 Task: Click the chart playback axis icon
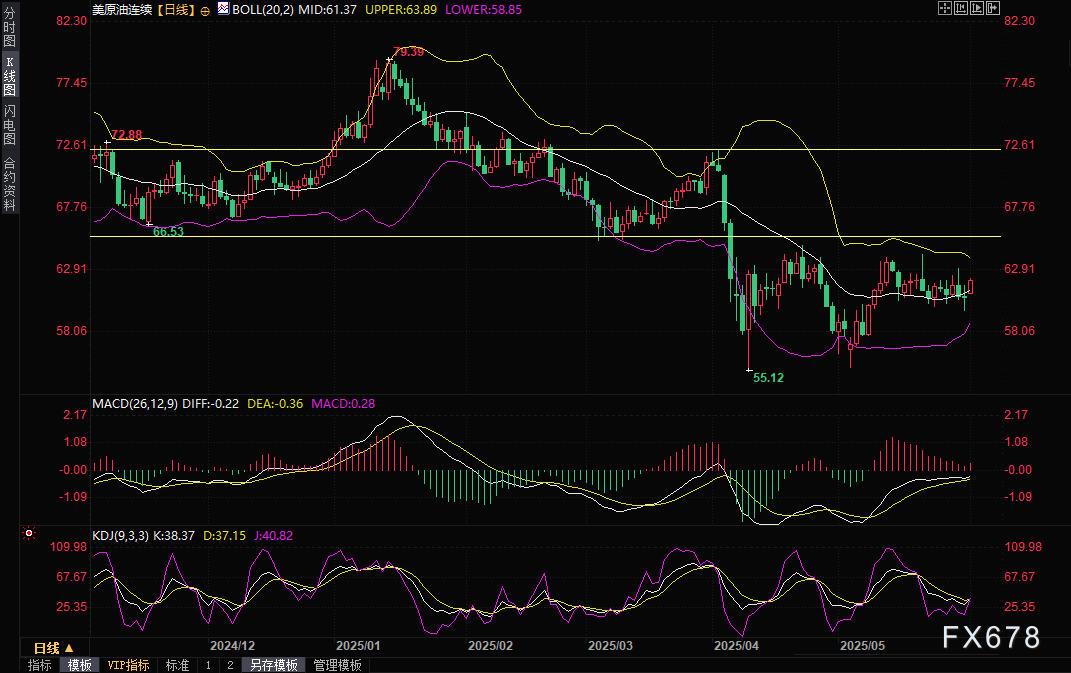coord(977,8)
